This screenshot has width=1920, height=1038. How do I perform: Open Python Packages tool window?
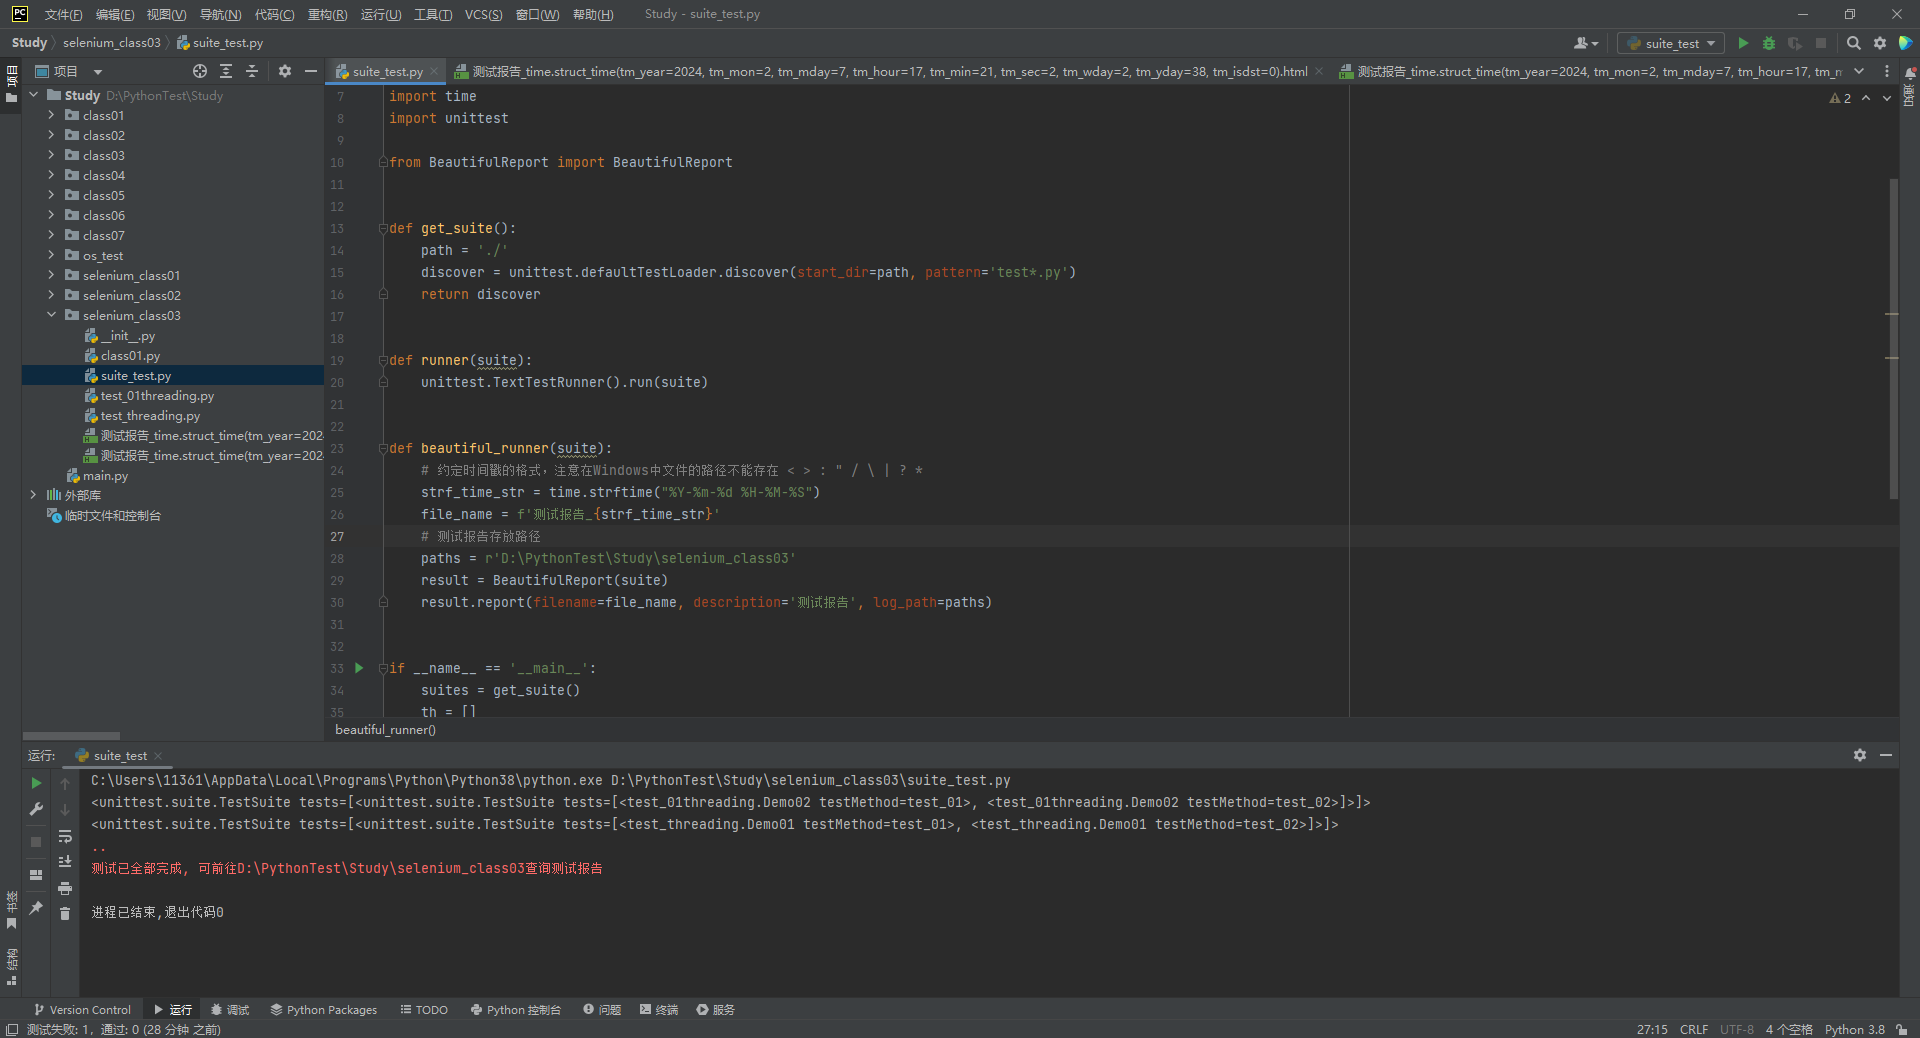(323, 1010)
